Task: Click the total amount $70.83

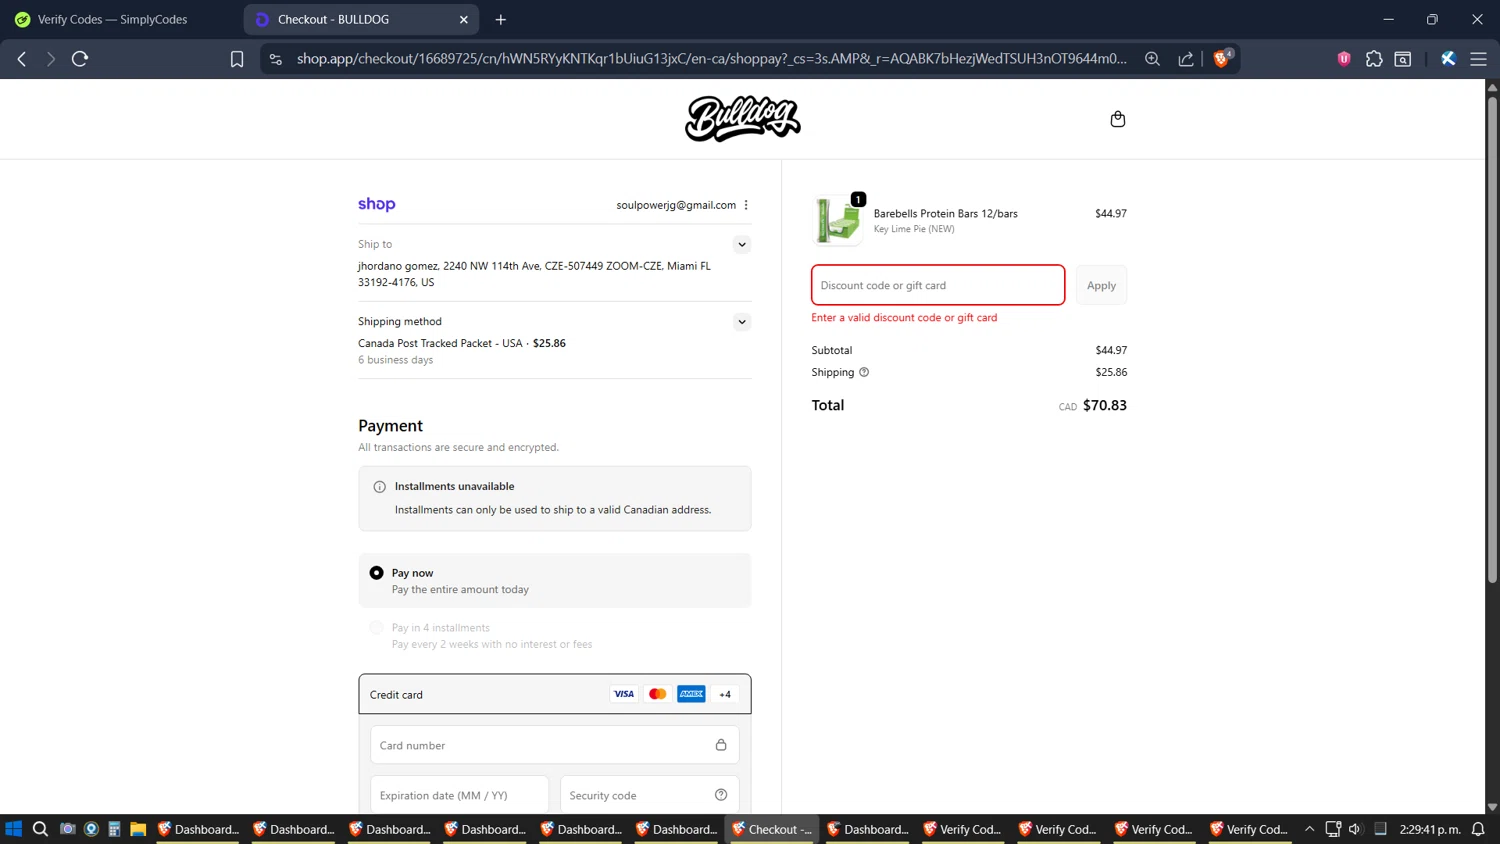Action: (1105, 405)
